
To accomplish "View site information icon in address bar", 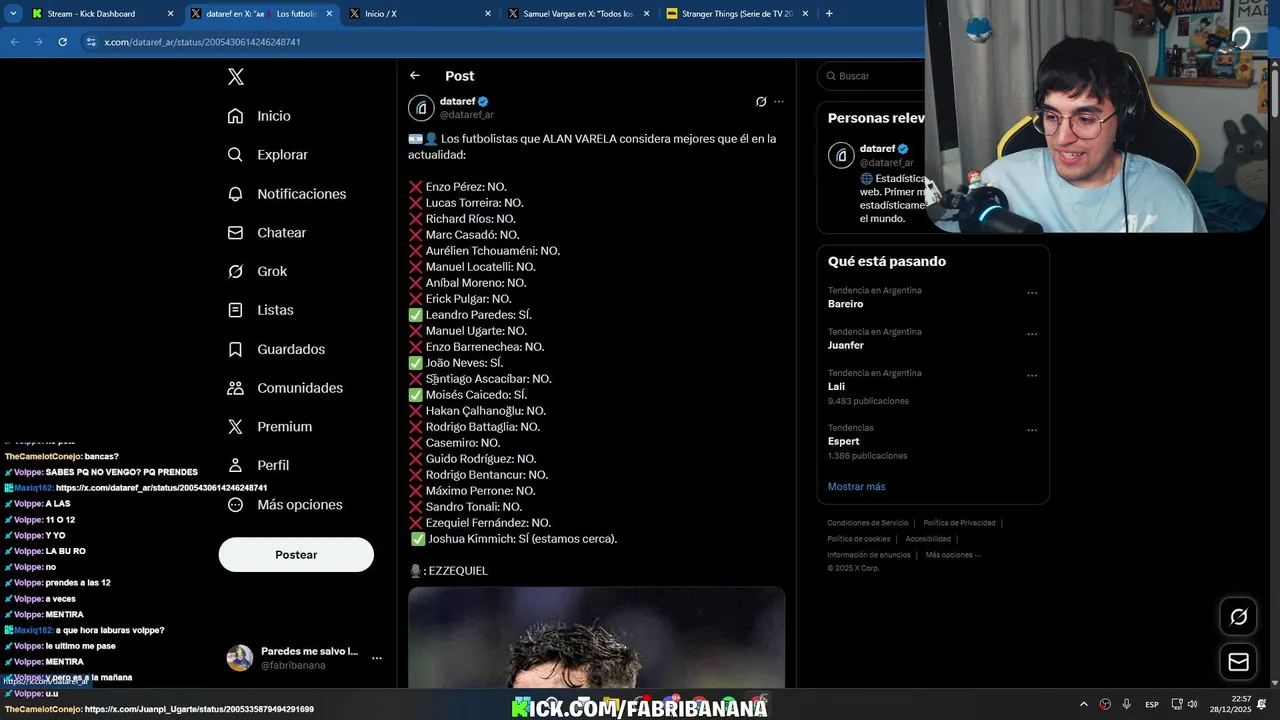I will [91, 42].
